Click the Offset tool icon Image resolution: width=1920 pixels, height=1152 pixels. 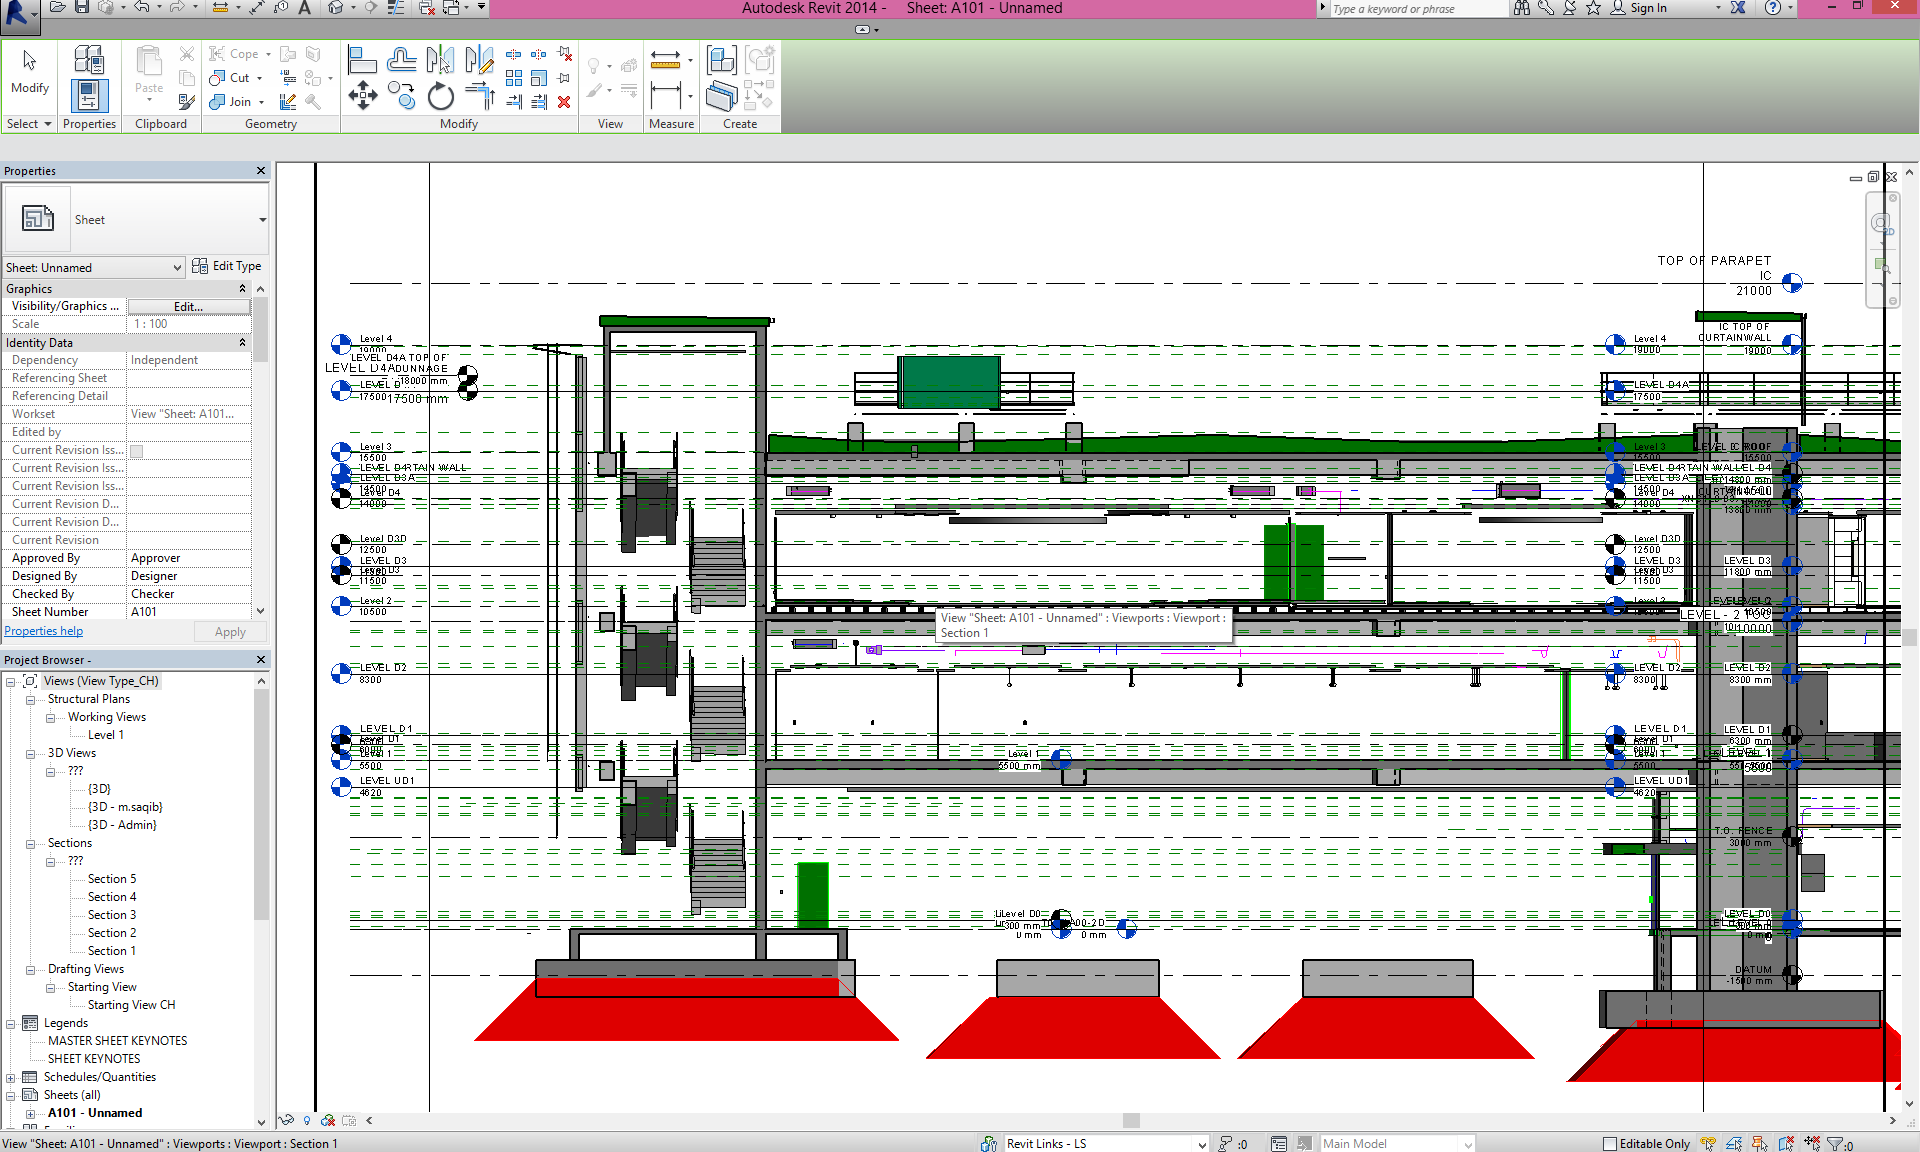(402, 60)
